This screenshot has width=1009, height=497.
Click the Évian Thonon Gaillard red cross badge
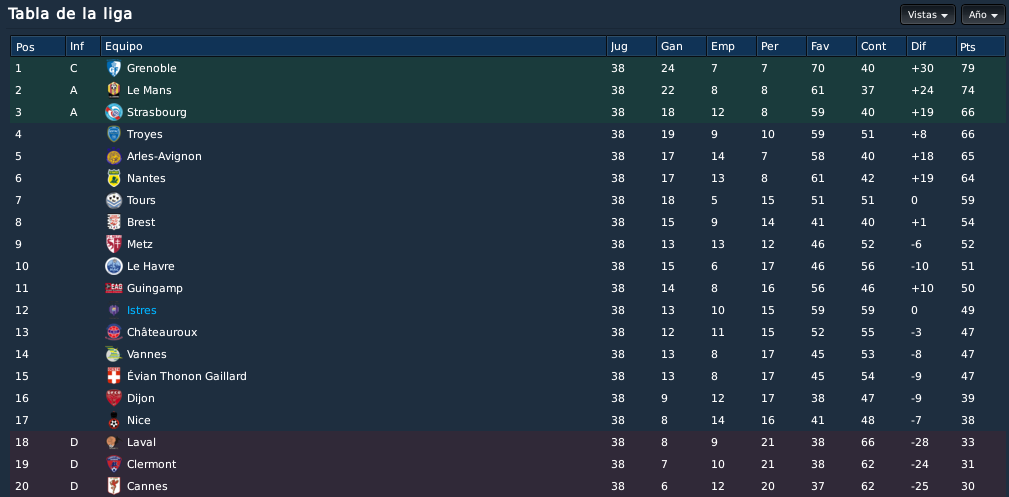[x=114, y=376]
